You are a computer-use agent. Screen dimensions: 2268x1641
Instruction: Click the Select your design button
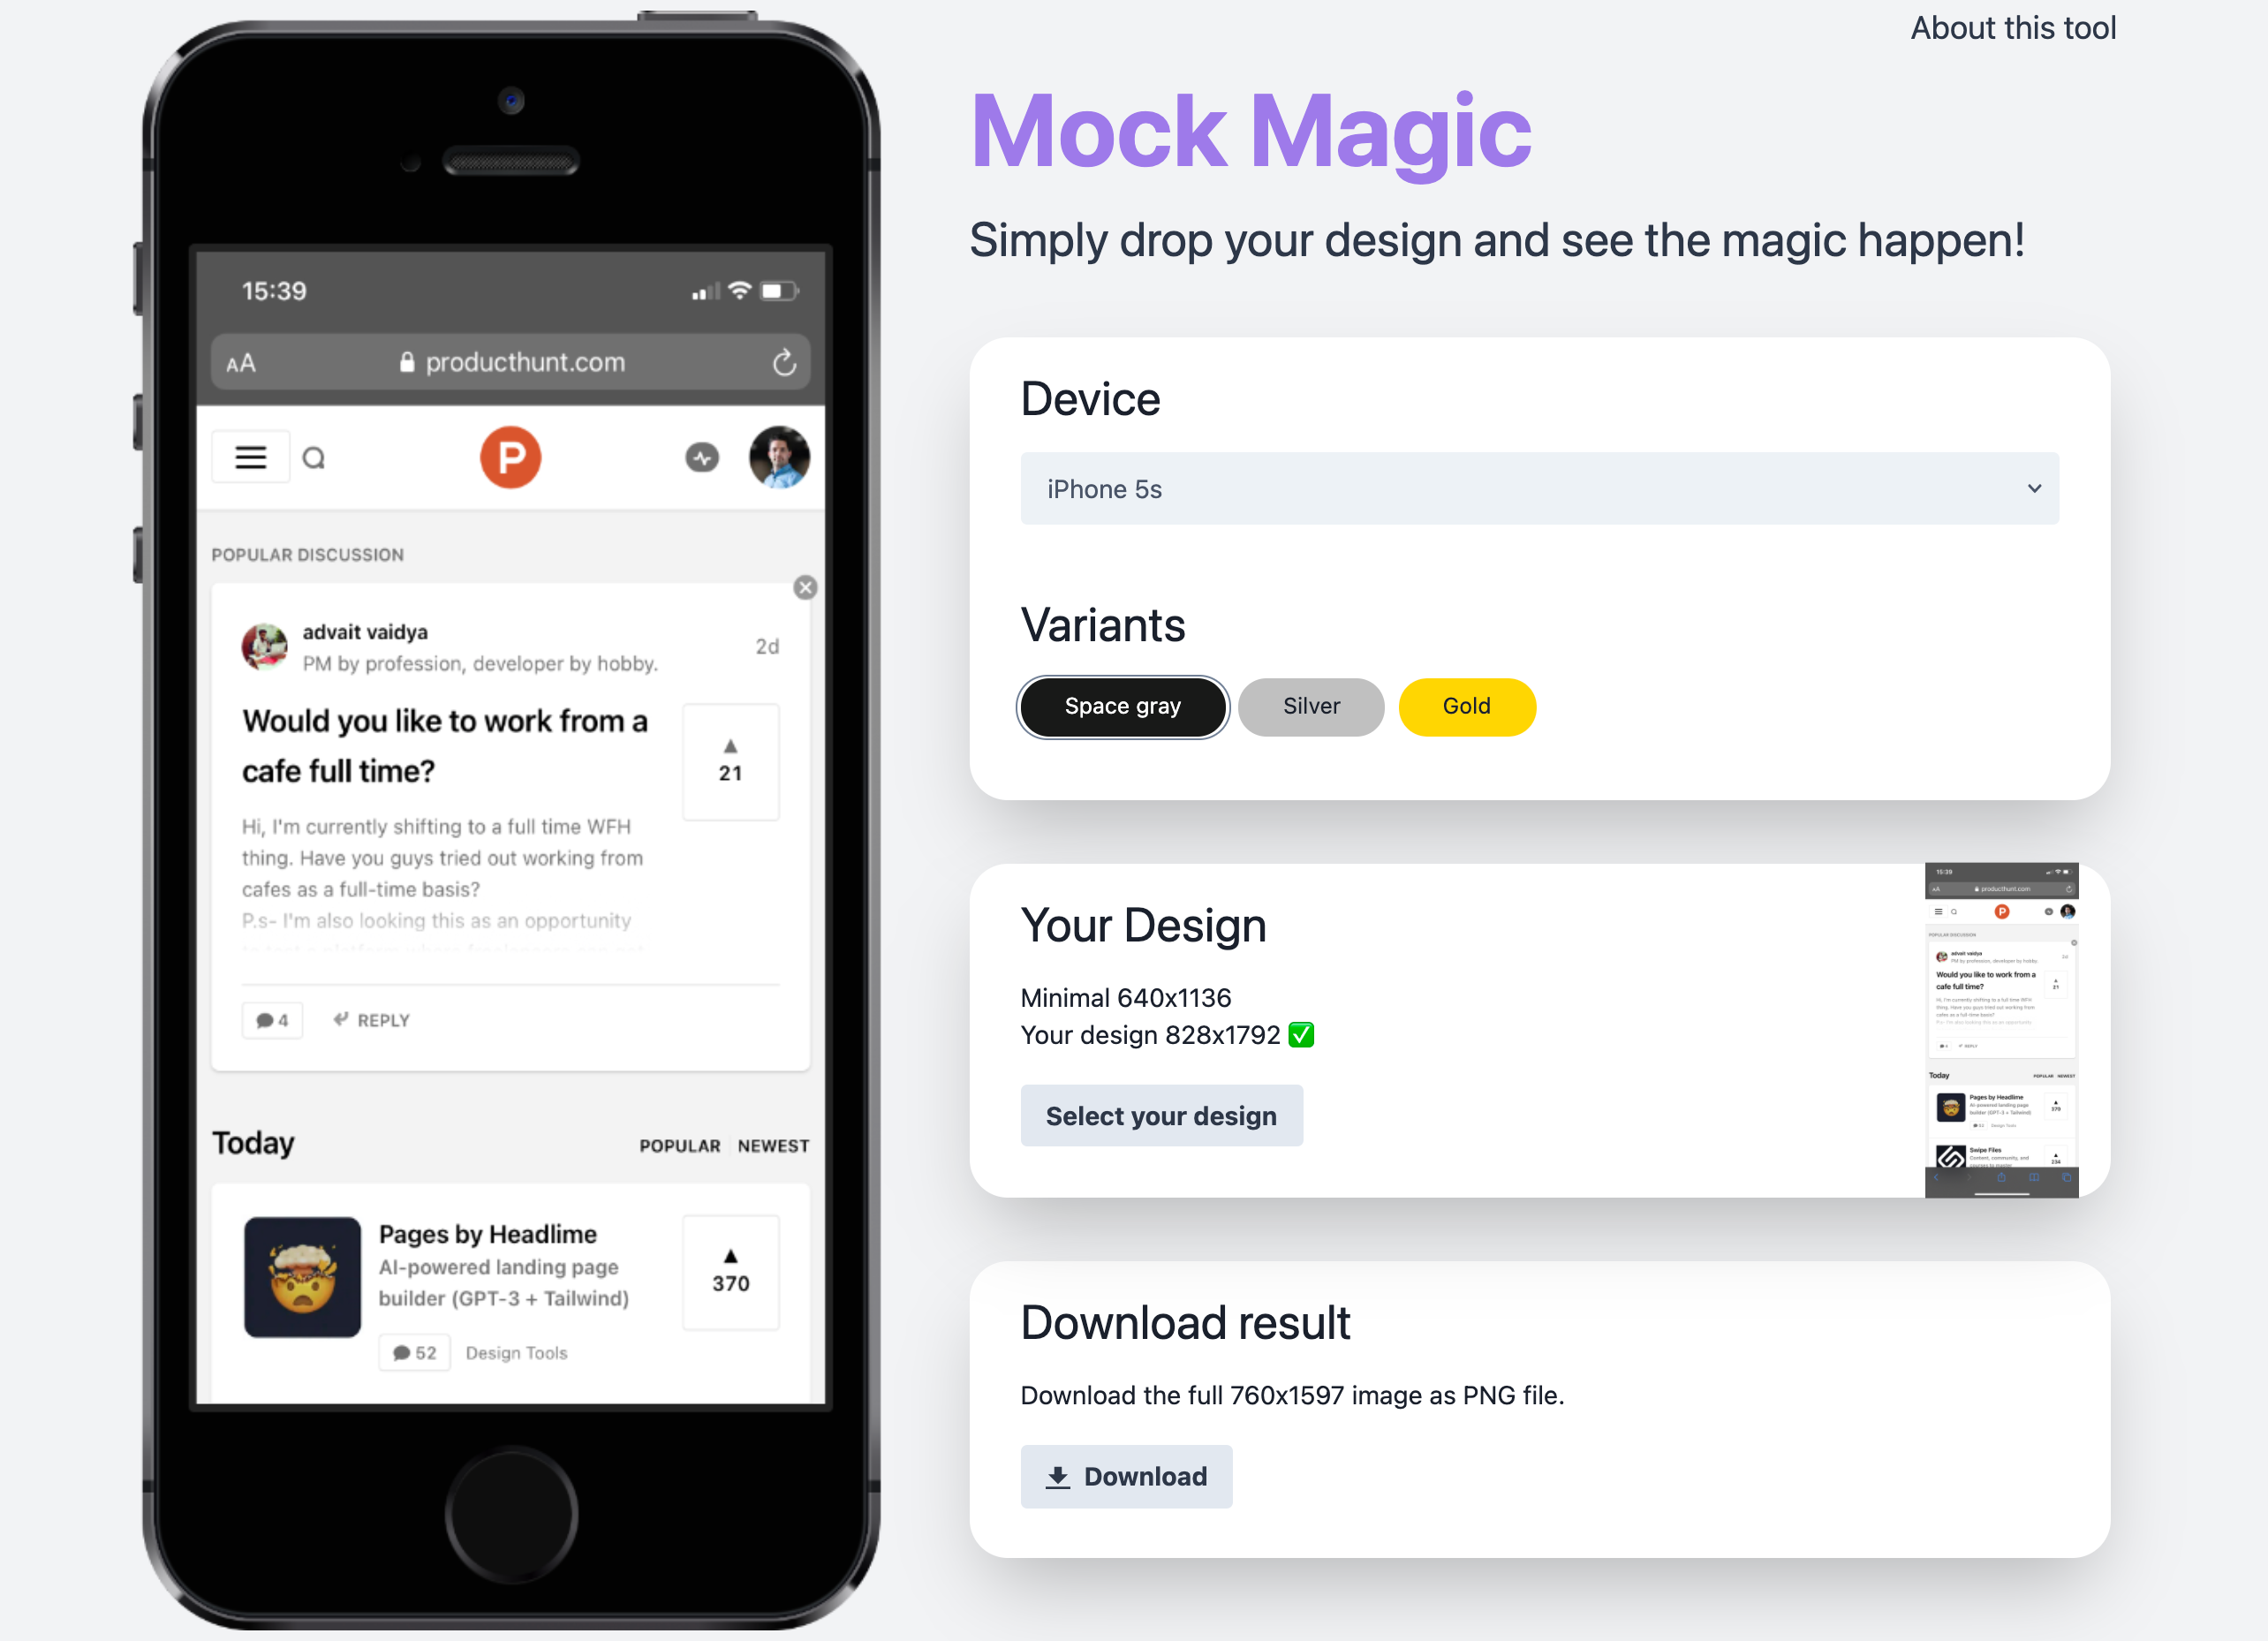coord(1160,1113)
